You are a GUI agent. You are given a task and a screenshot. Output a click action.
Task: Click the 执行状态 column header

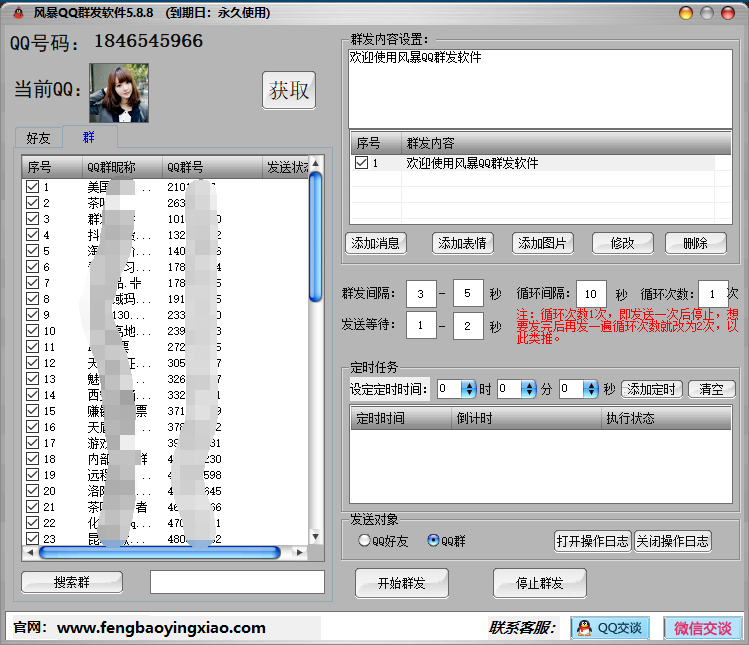[666, 418]
